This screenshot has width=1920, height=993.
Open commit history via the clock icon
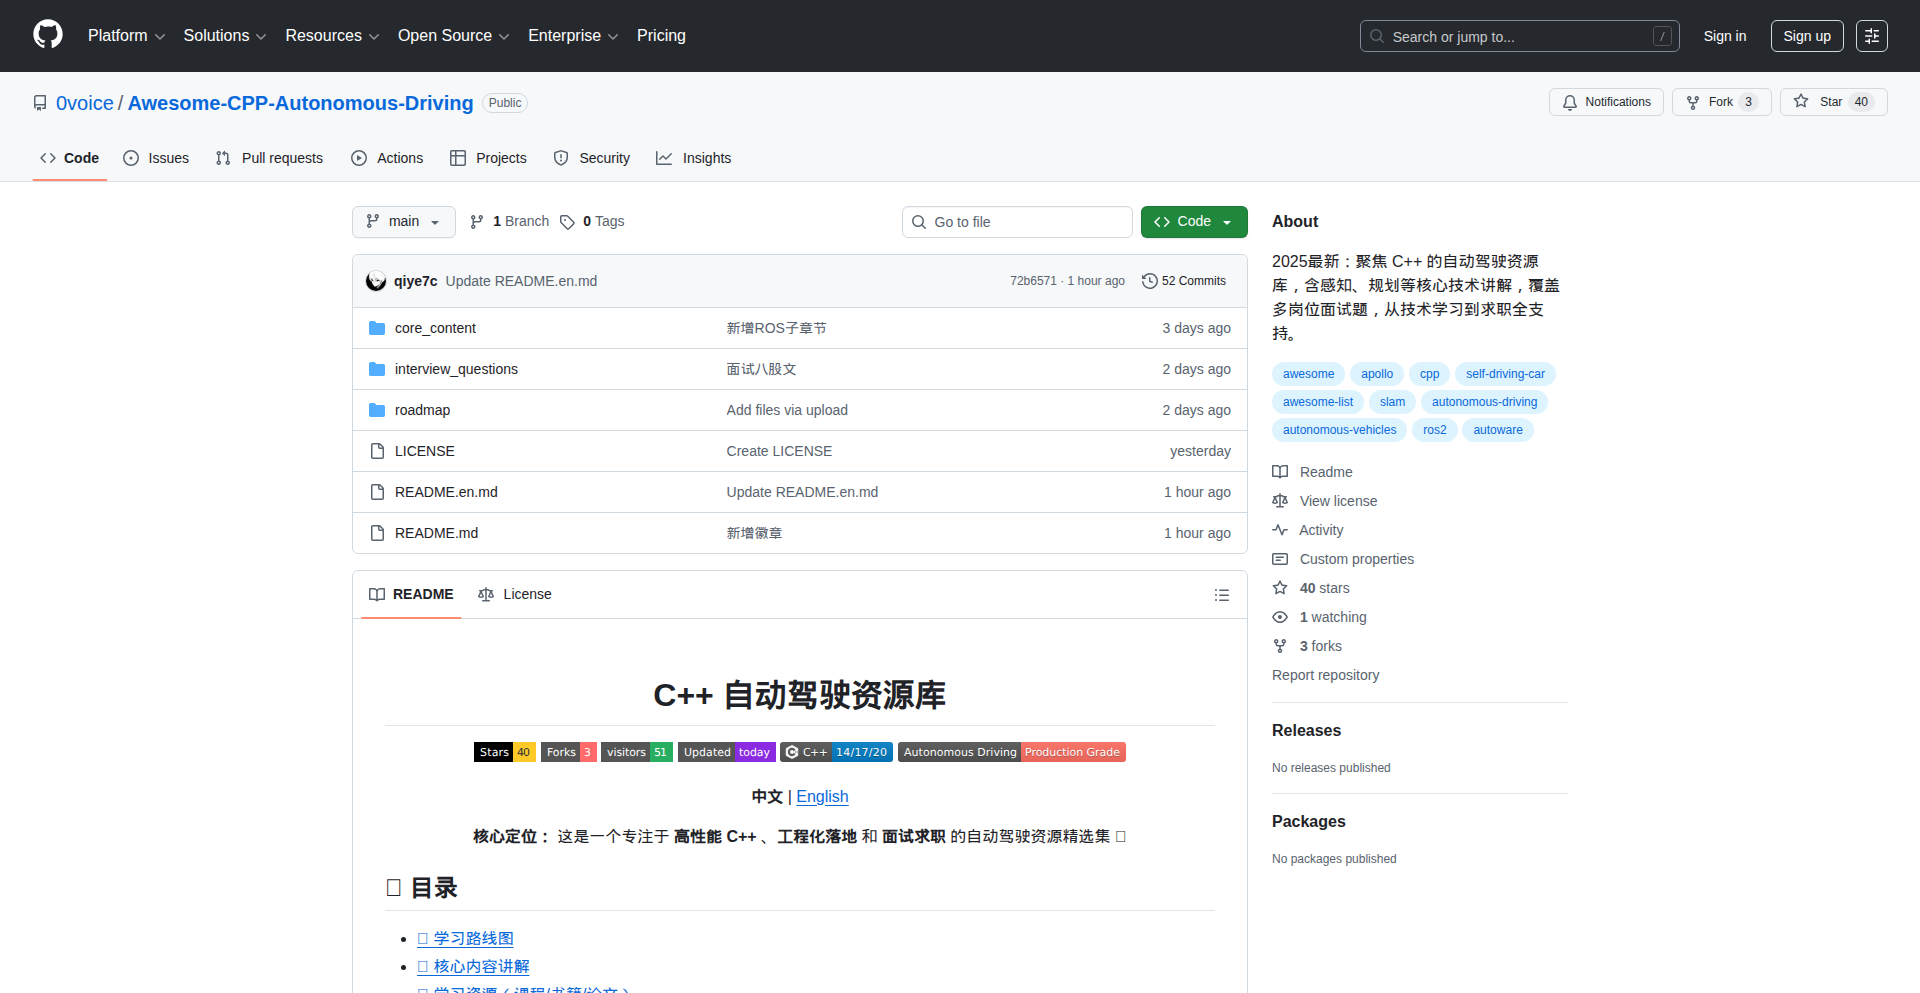1148,281
